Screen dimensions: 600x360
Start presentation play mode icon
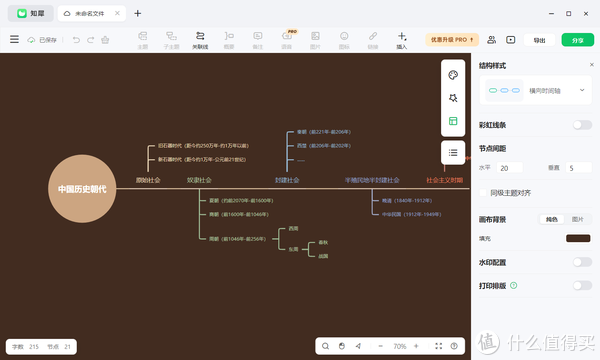point(510,40)
